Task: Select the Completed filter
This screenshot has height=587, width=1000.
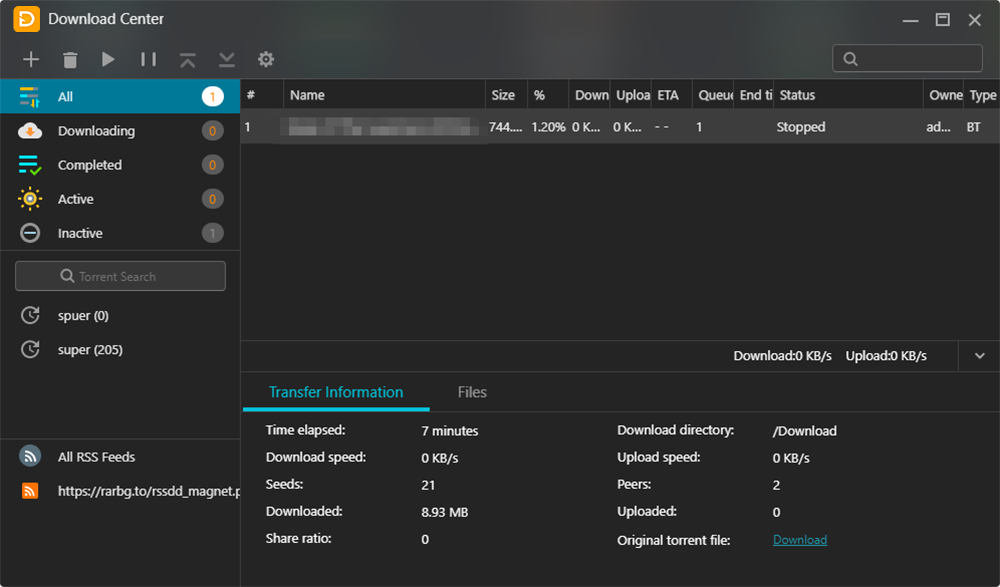Action: tap(90, 165)
